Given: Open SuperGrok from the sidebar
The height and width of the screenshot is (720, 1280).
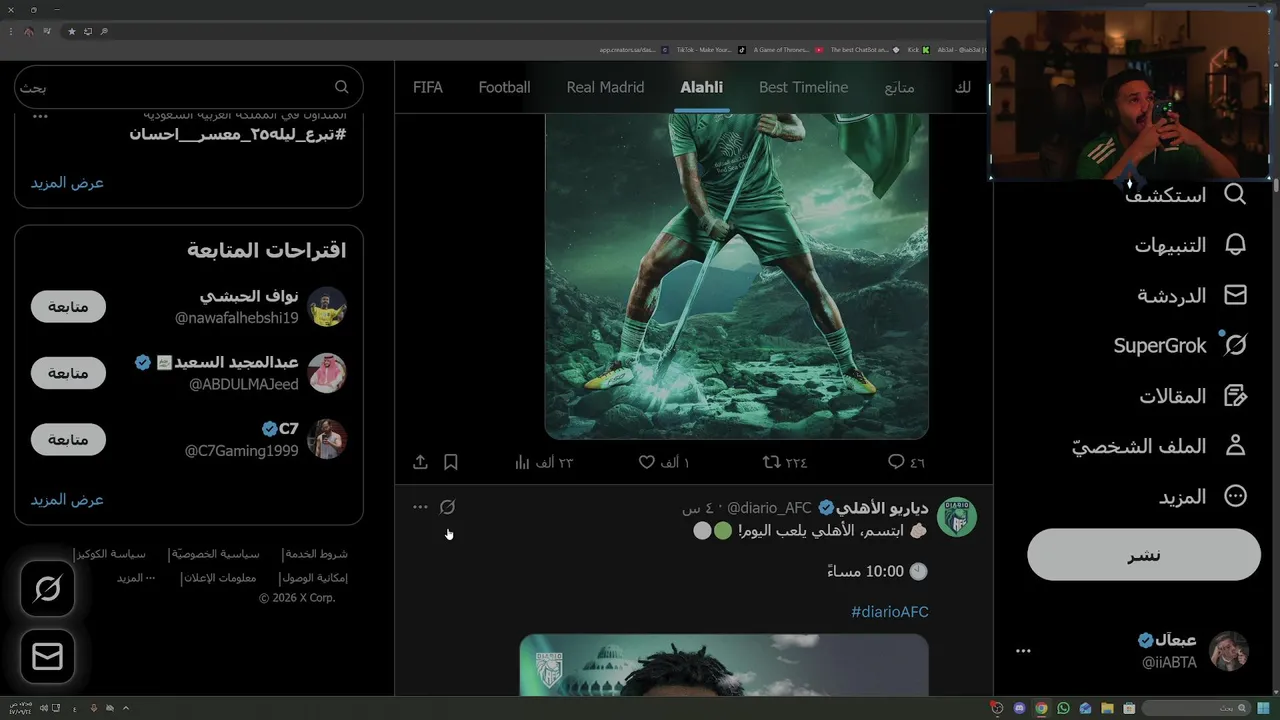Looking at the screenshot, I should (x=1180, y=345).
